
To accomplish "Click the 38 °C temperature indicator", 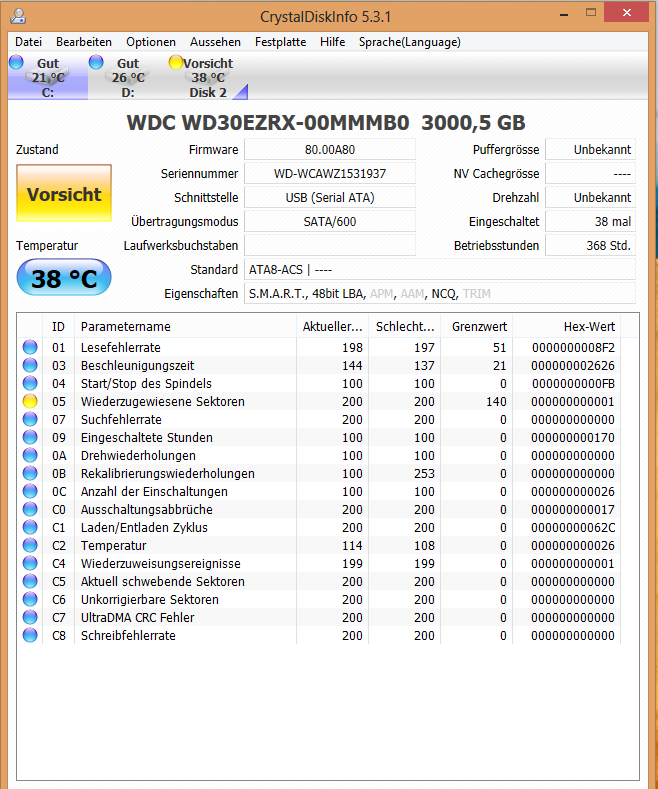I will tap(64, 278).
